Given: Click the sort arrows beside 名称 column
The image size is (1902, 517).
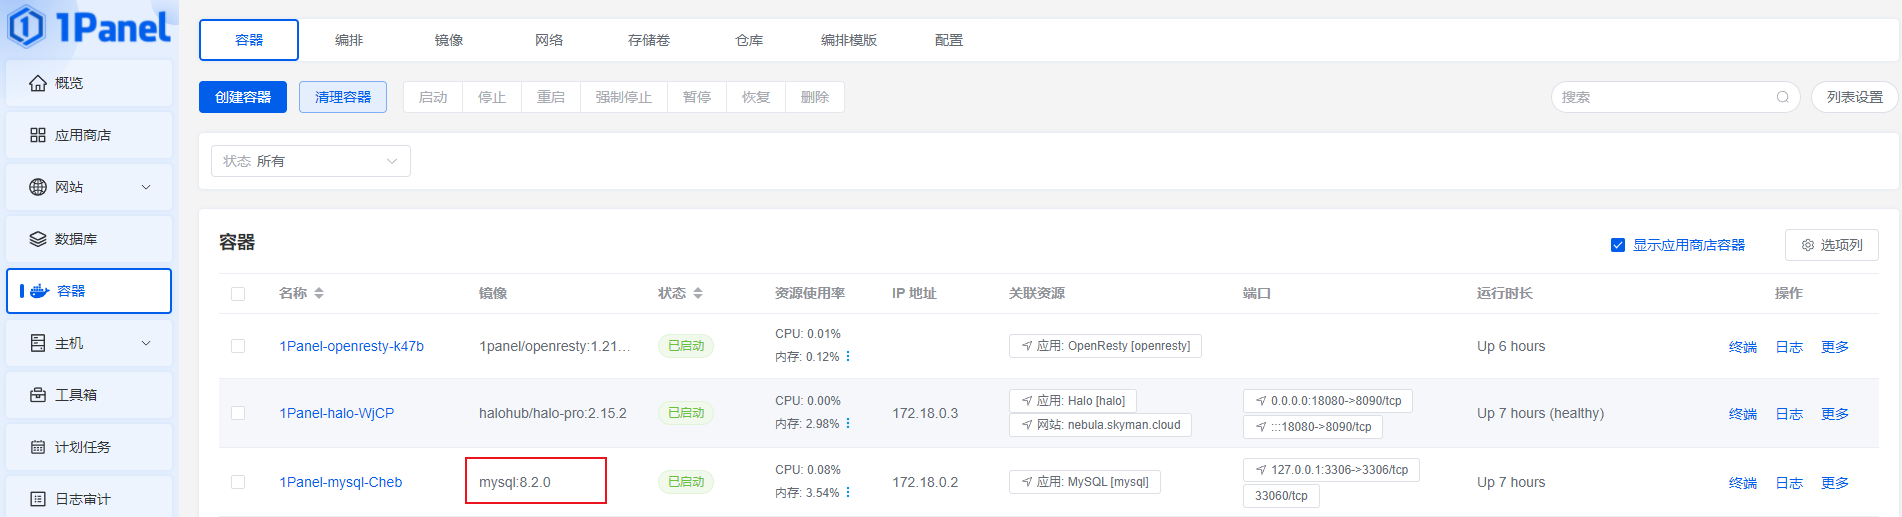Looking at the screenshot, I should point(319,293).
